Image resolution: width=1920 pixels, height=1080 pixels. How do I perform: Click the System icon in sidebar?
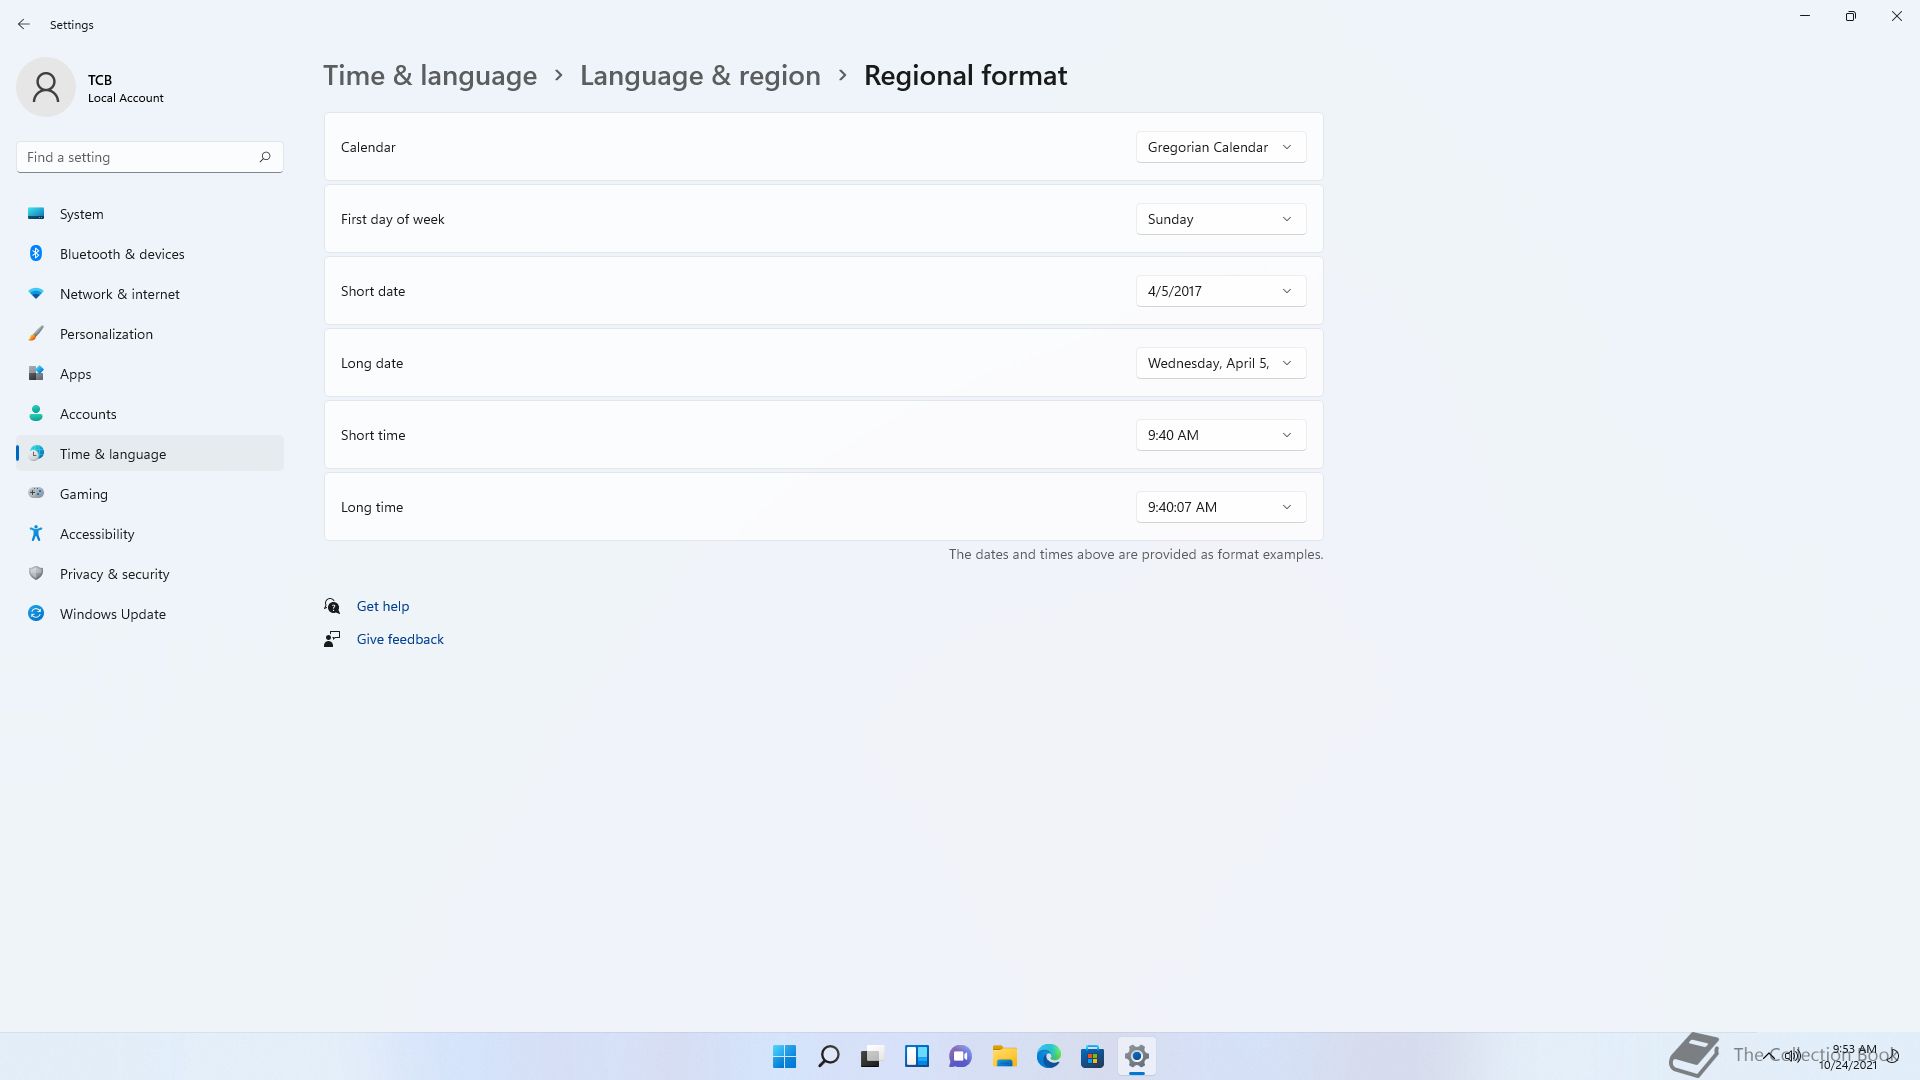coord(36,214)
